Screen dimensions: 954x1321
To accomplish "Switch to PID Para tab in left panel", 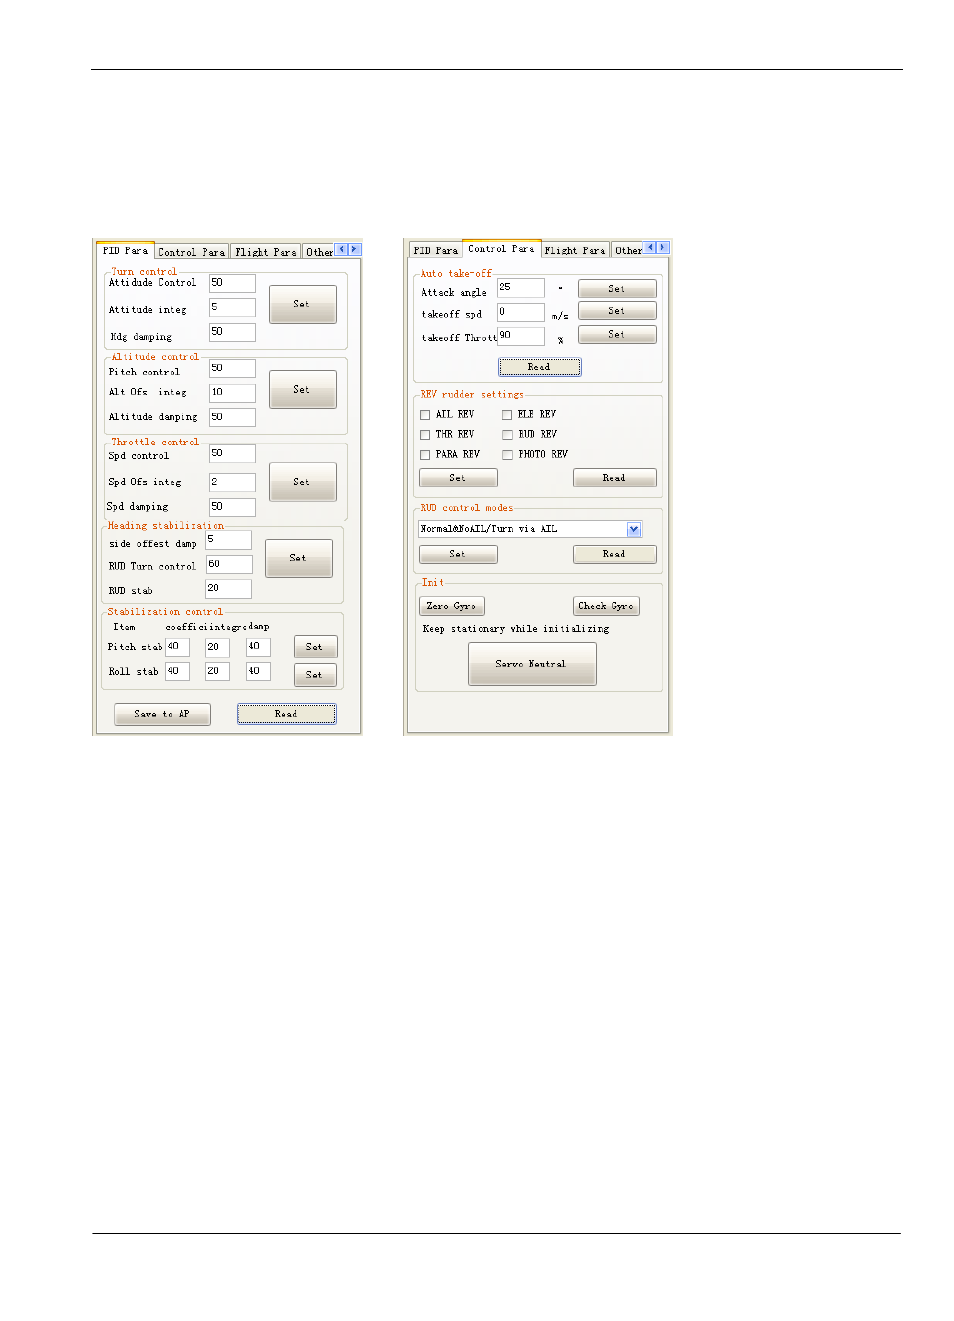I will tap(125, 250).
